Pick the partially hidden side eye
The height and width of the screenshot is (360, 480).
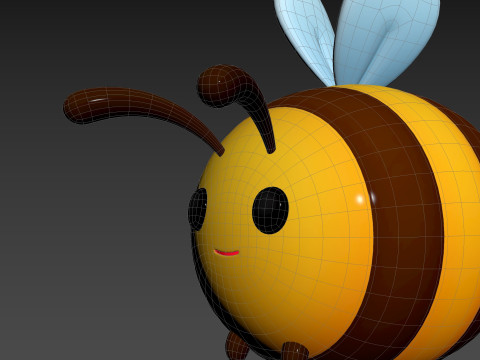[197, 209]
